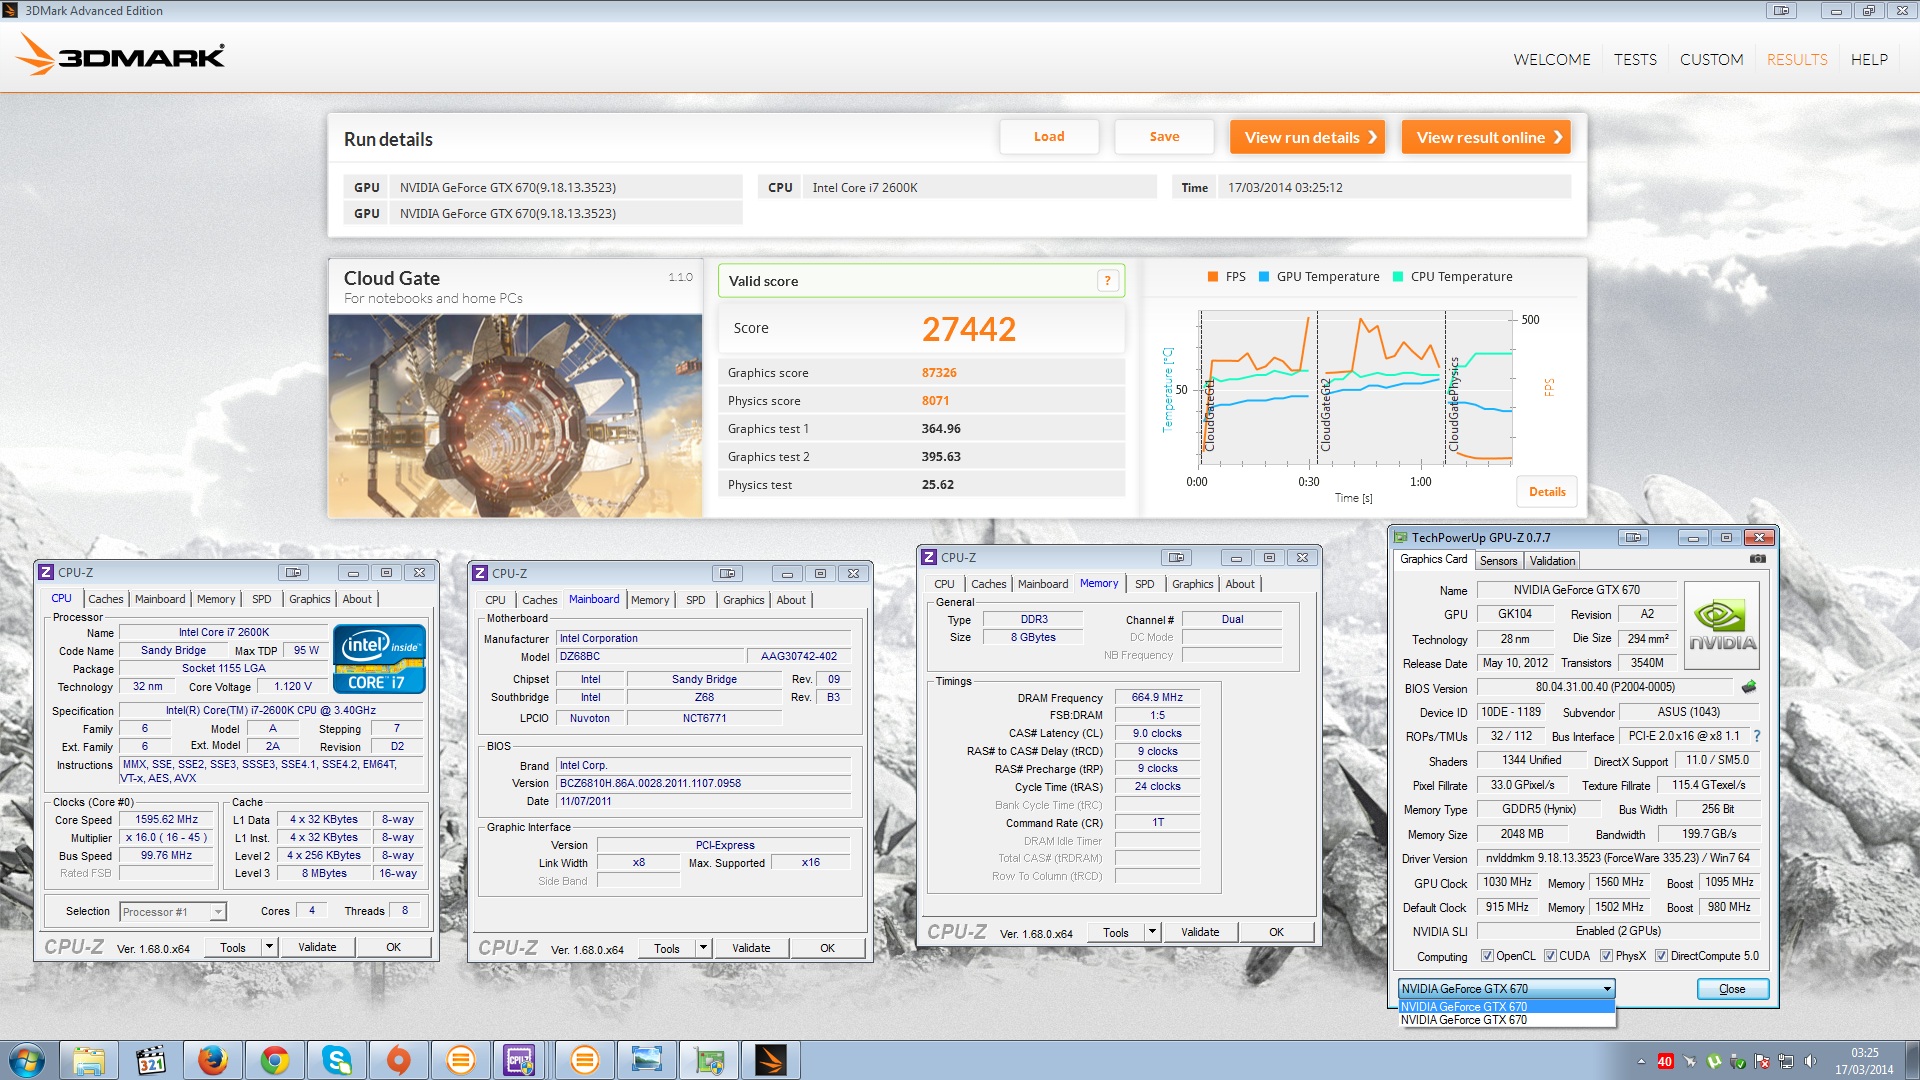Viewport: 1920px width, 1080px height.
Task: Open Tools dropdown arrow in the CPU-Z CPU window
Action: 269,947
